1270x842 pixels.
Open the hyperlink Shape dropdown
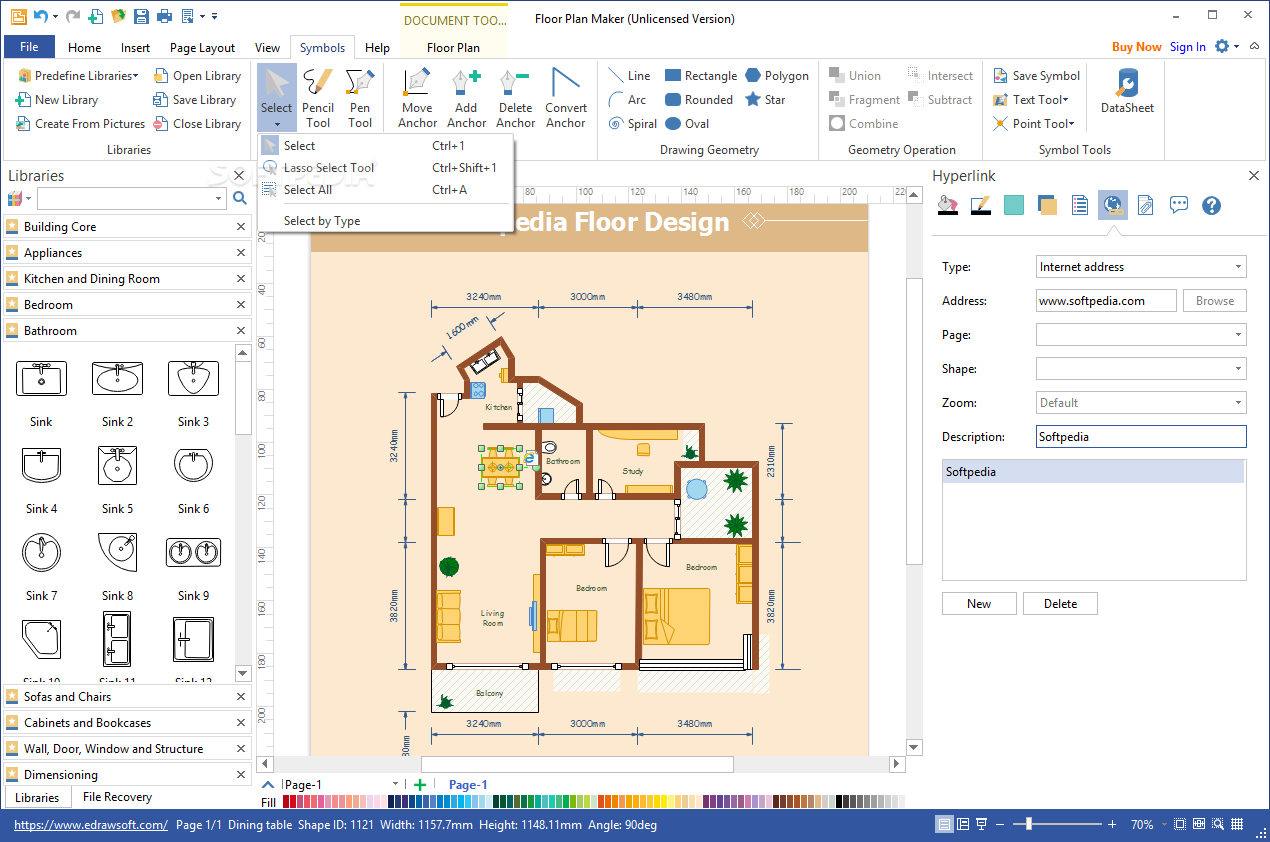pyautogui.click(x=1238, y=369)
